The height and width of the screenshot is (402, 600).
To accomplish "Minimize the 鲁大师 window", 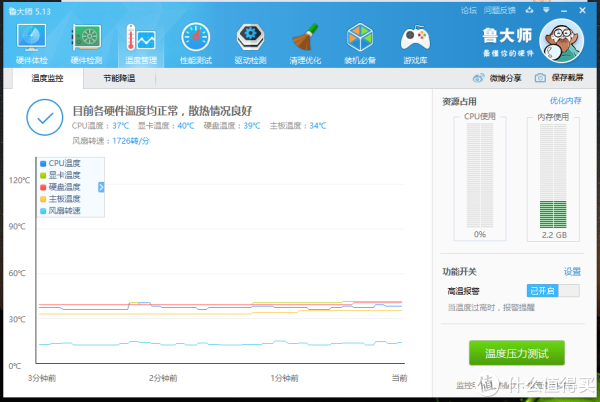I will click(564, 11).
